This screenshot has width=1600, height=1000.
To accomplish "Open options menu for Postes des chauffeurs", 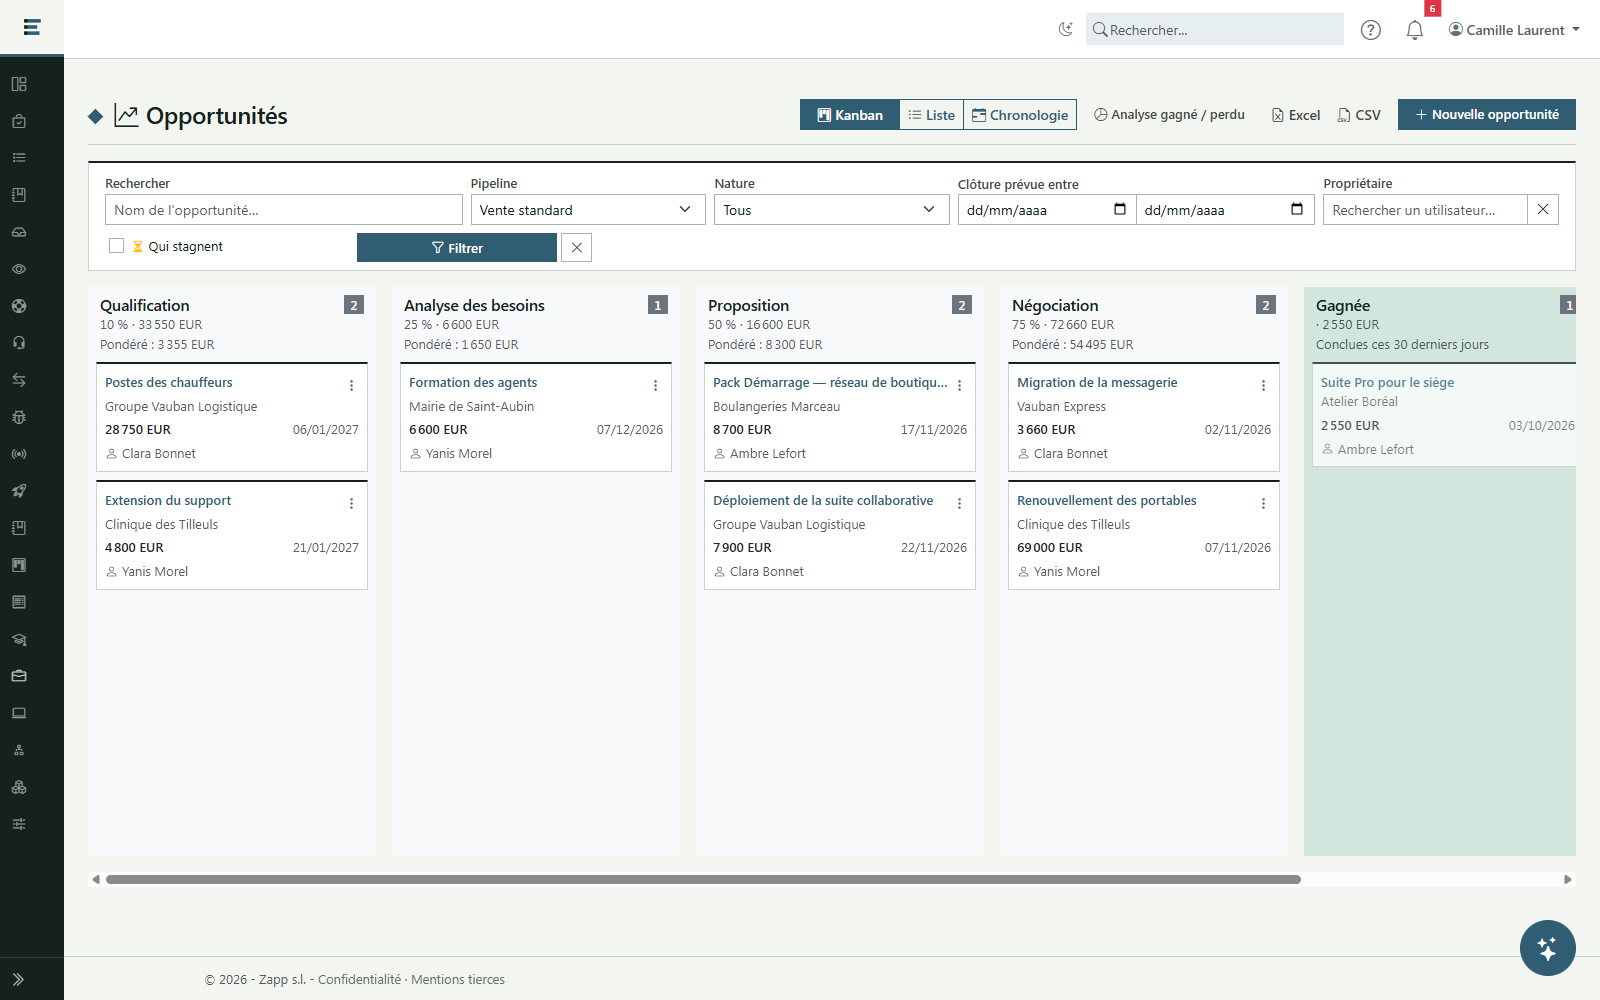I will [351, 385].
